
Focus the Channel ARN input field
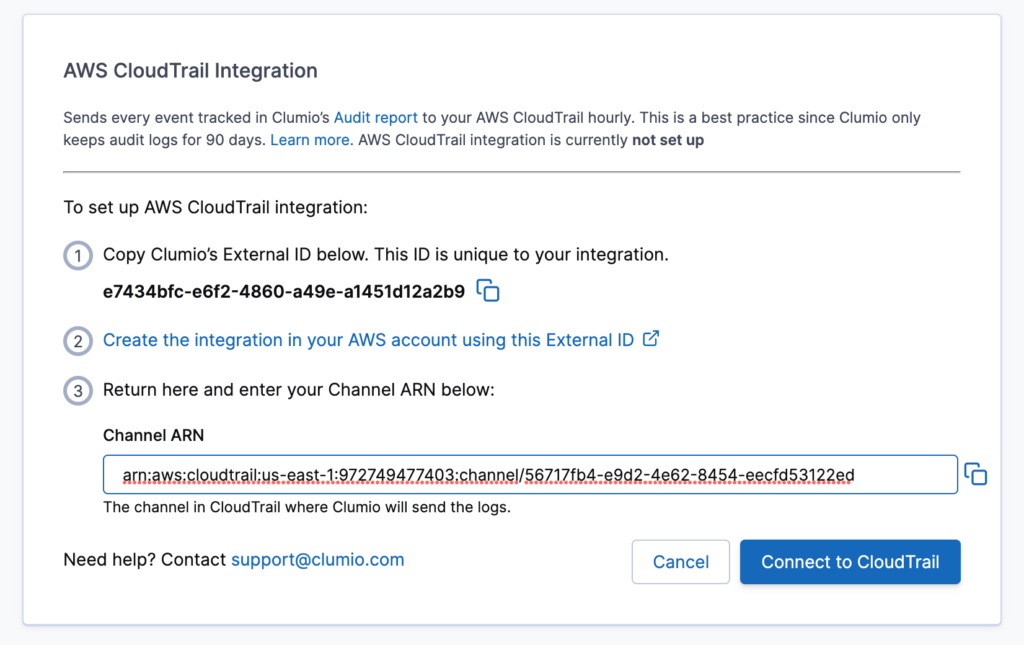tap(530, 475)
